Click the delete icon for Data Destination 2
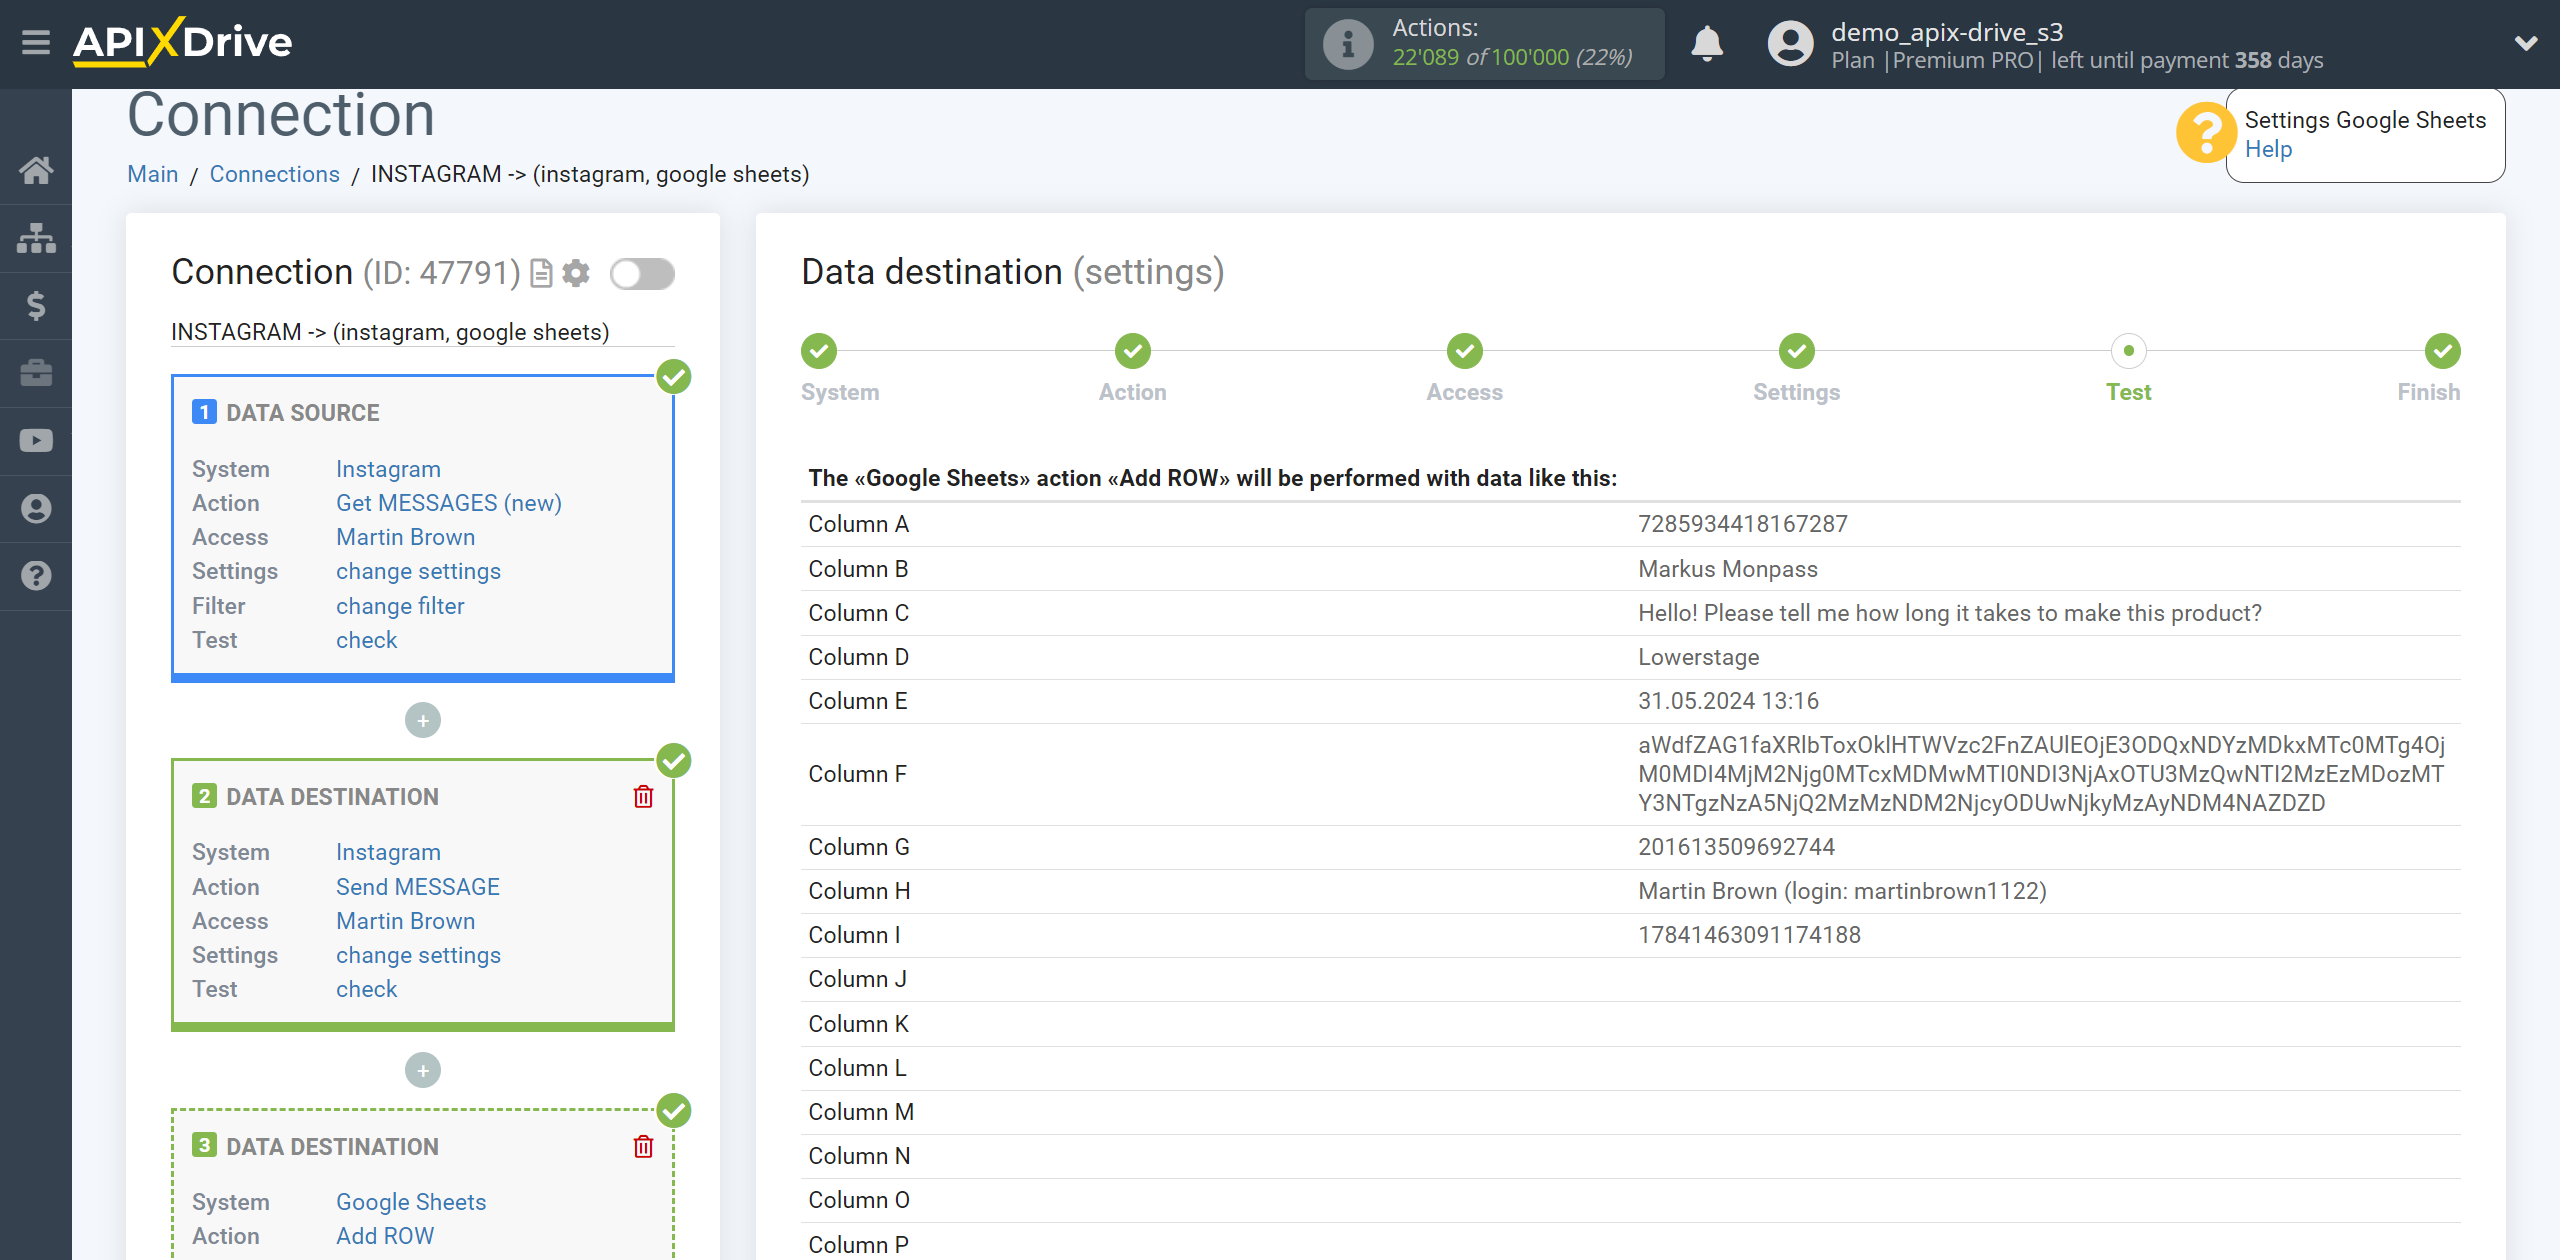This screenshot has width=2560, height=1260. [643, 796]
